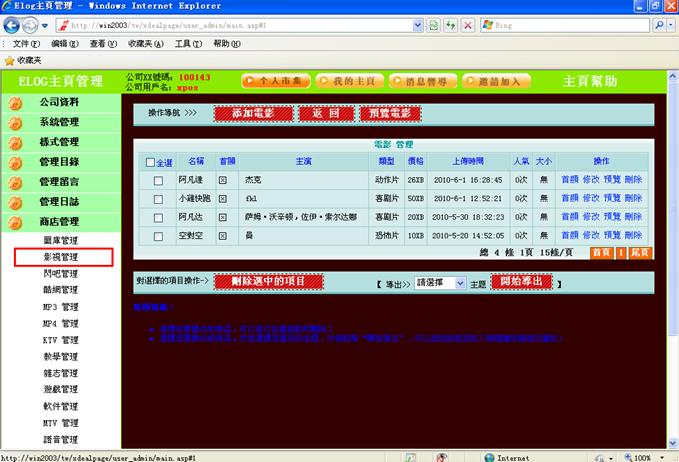The width and height of the screenshot is (679, 462).
Task: Click the 首頁 icon in the 空對空 row
Action: 223,235
